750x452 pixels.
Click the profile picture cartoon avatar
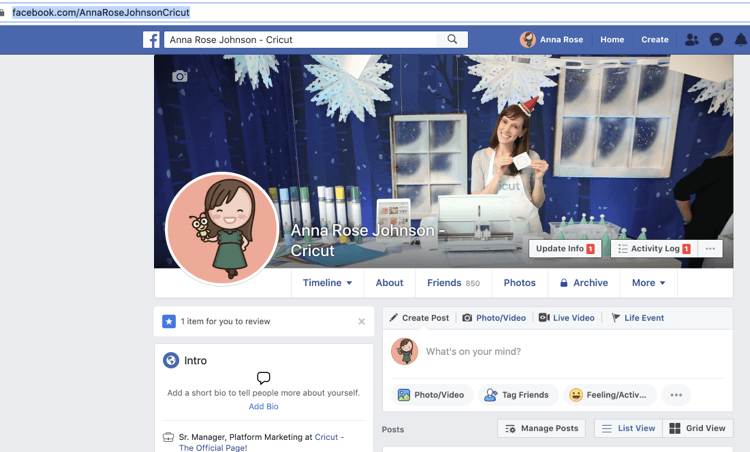click(222, 229)
